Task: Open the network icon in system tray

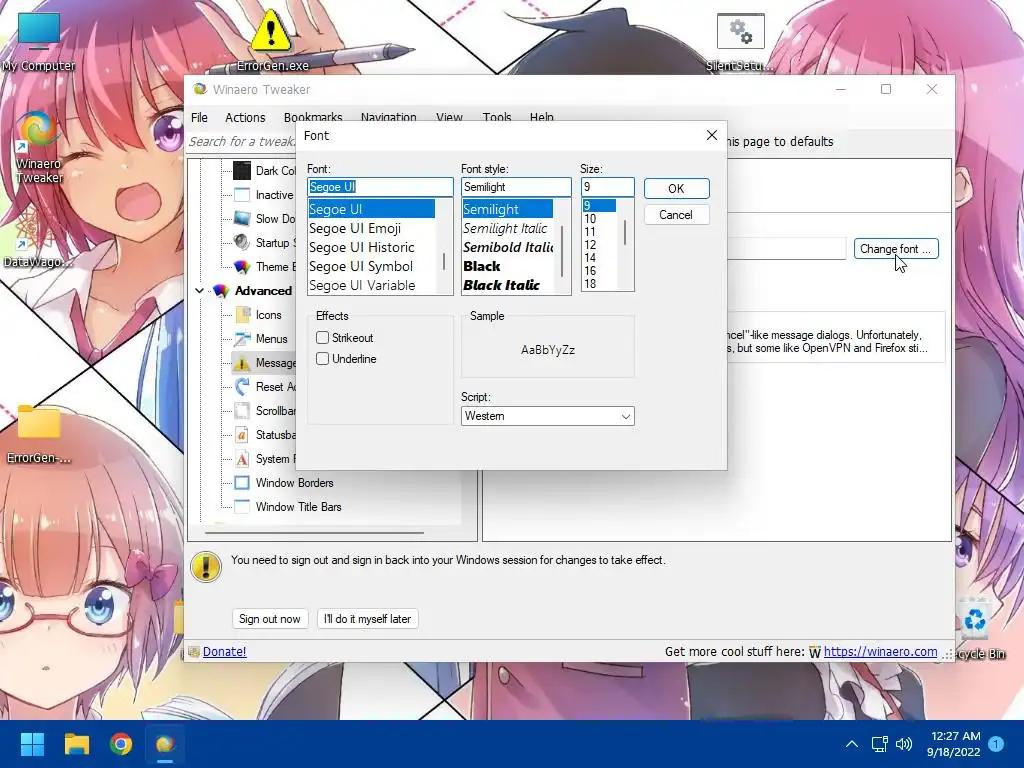Action: click(879, 744)
